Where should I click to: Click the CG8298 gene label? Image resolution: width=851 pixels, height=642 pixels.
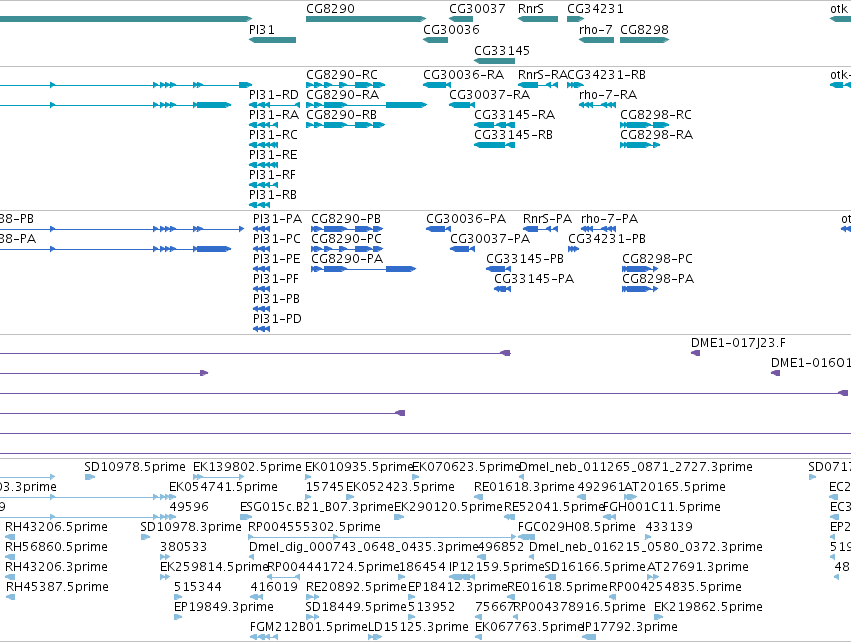(x=644, y=30)
